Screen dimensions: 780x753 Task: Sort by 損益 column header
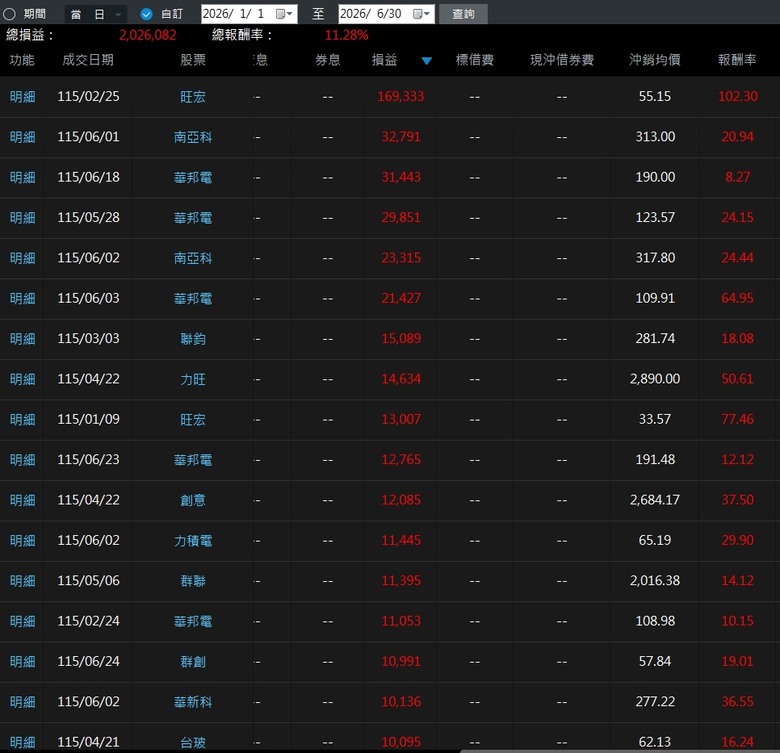point(385,60)
